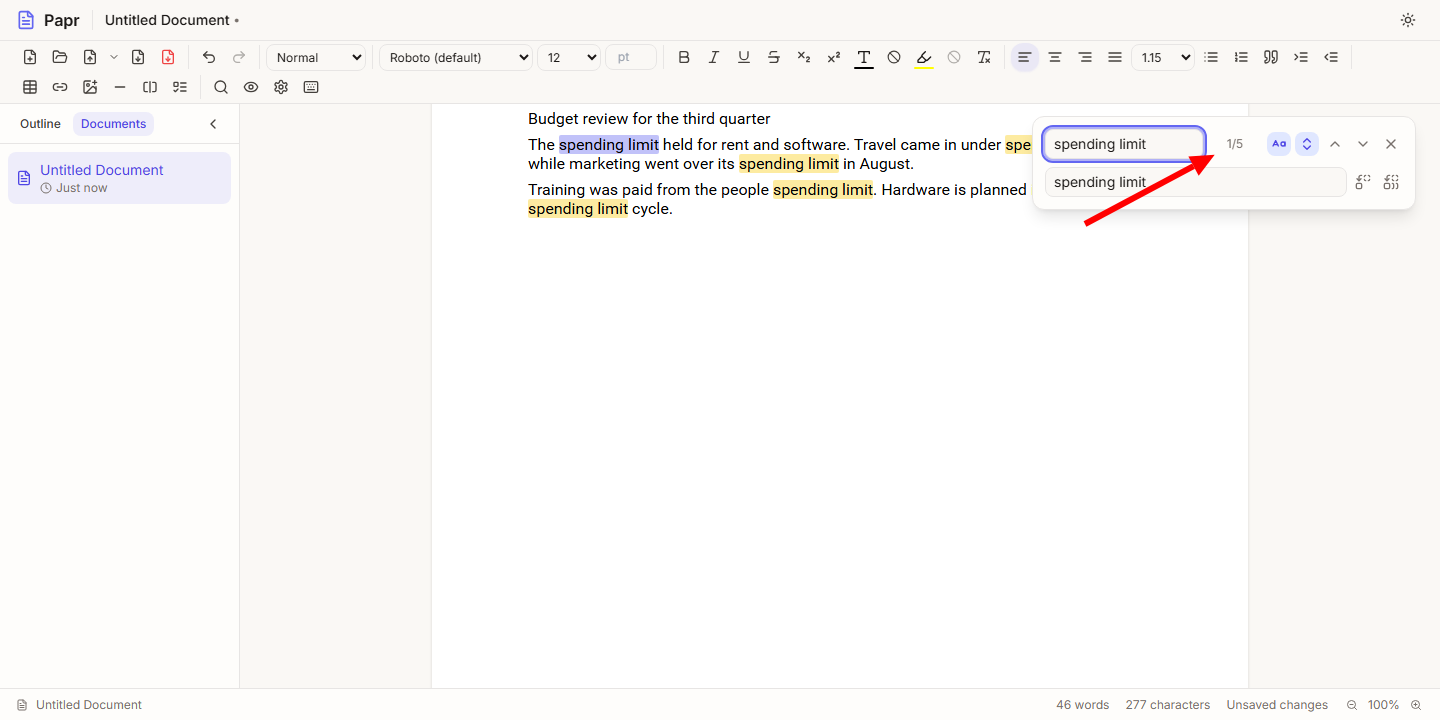Create a new document with the toolbar icon
This screenshot has height=720, width=1440.
point(30,57)
